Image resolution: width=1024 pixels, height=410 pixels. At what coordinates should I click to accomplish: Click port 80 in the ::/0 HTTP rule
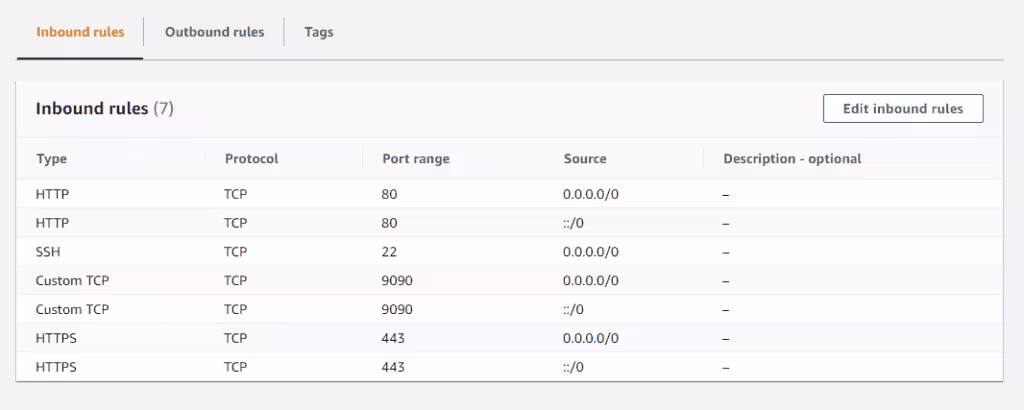[x=390, y=223]
